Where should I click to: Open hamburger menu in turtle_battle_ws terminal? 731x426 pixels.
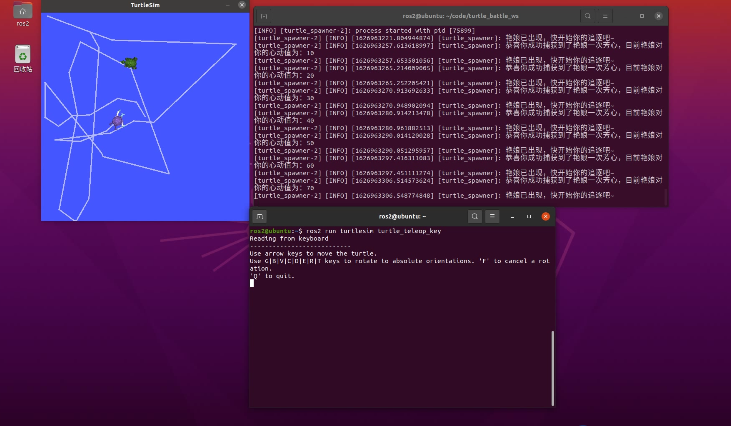click(607, 16)
